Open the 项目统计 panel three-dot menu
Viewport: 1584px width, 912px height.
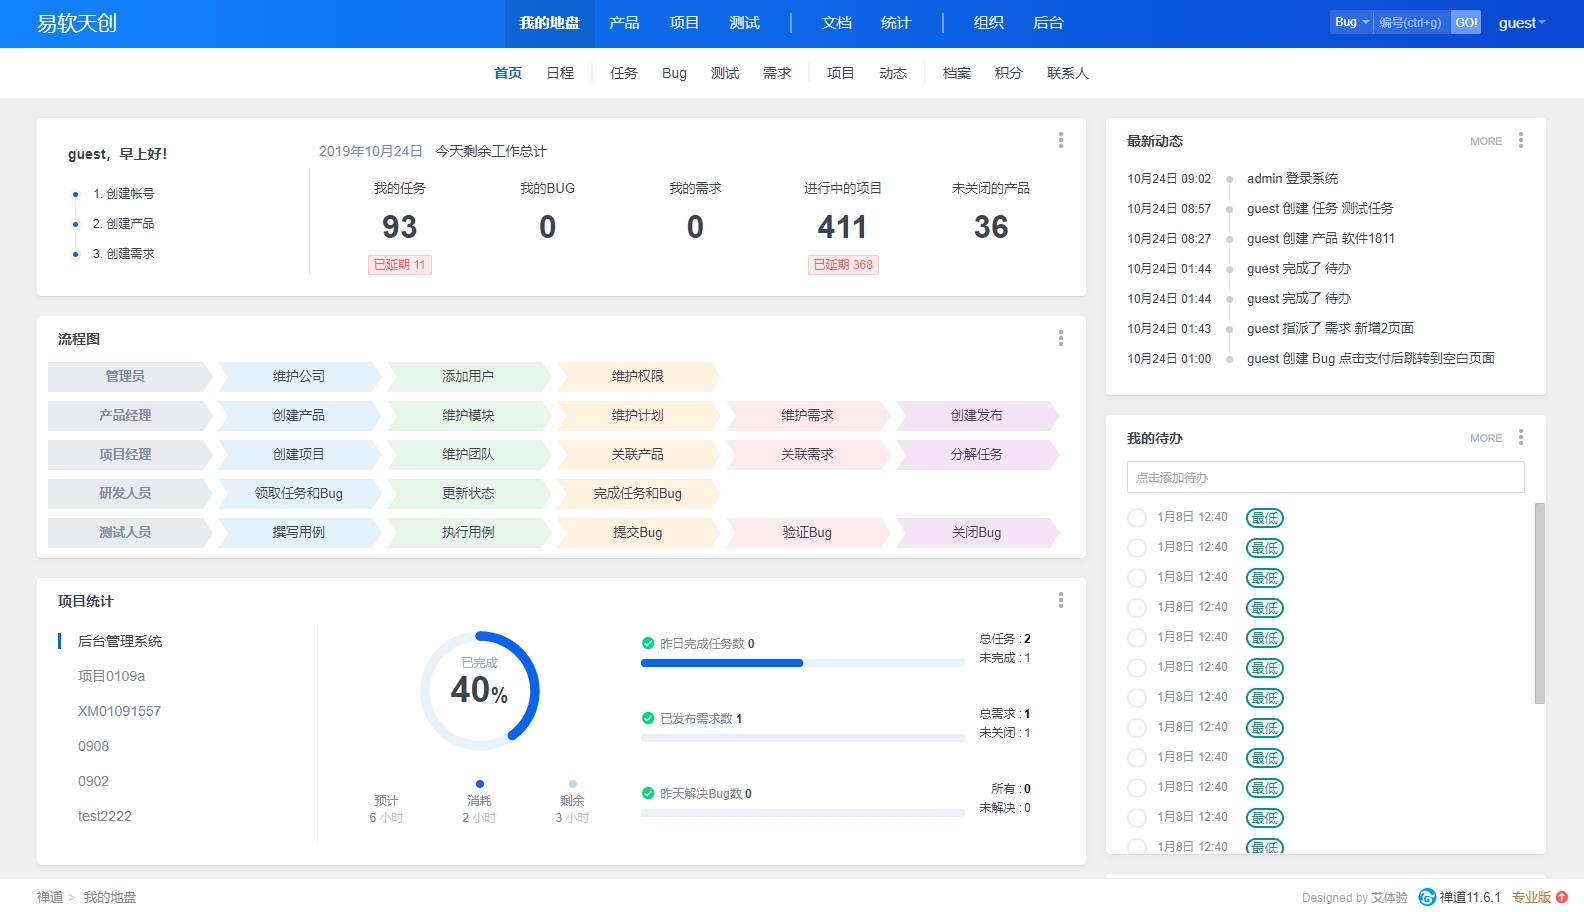pyautogui.click(x=1061, y=600)
